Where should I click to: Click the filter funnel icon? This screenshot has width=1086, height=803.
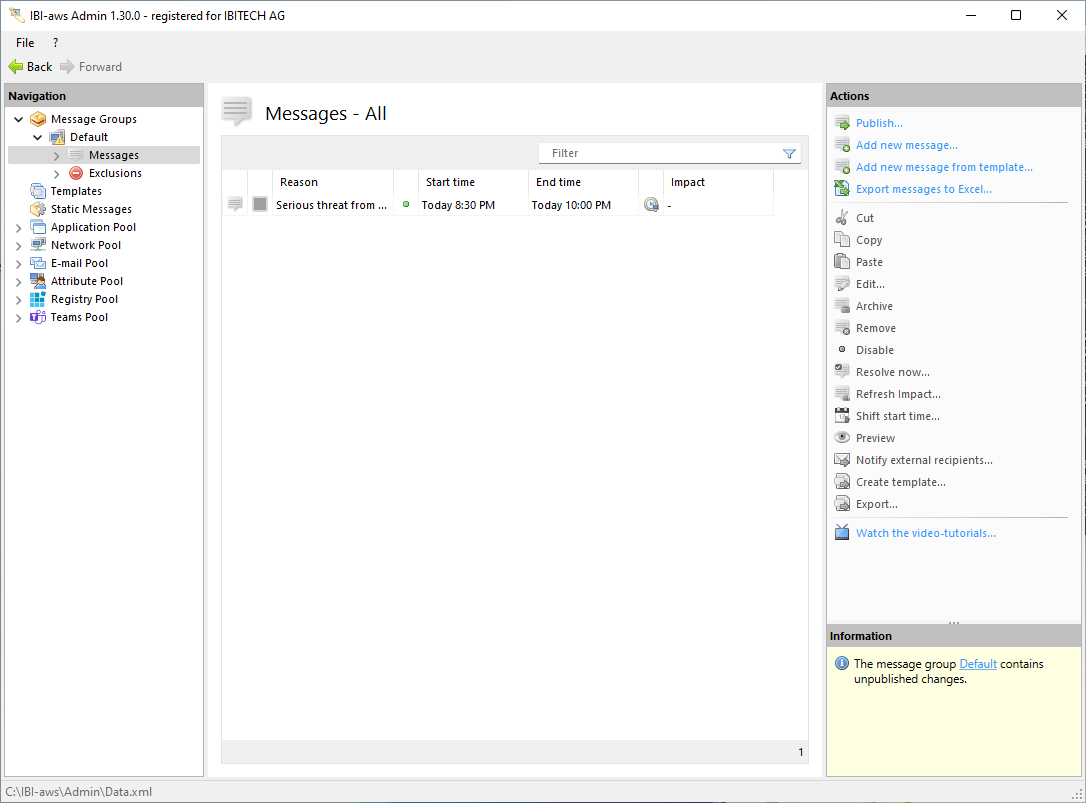point(789,154)
